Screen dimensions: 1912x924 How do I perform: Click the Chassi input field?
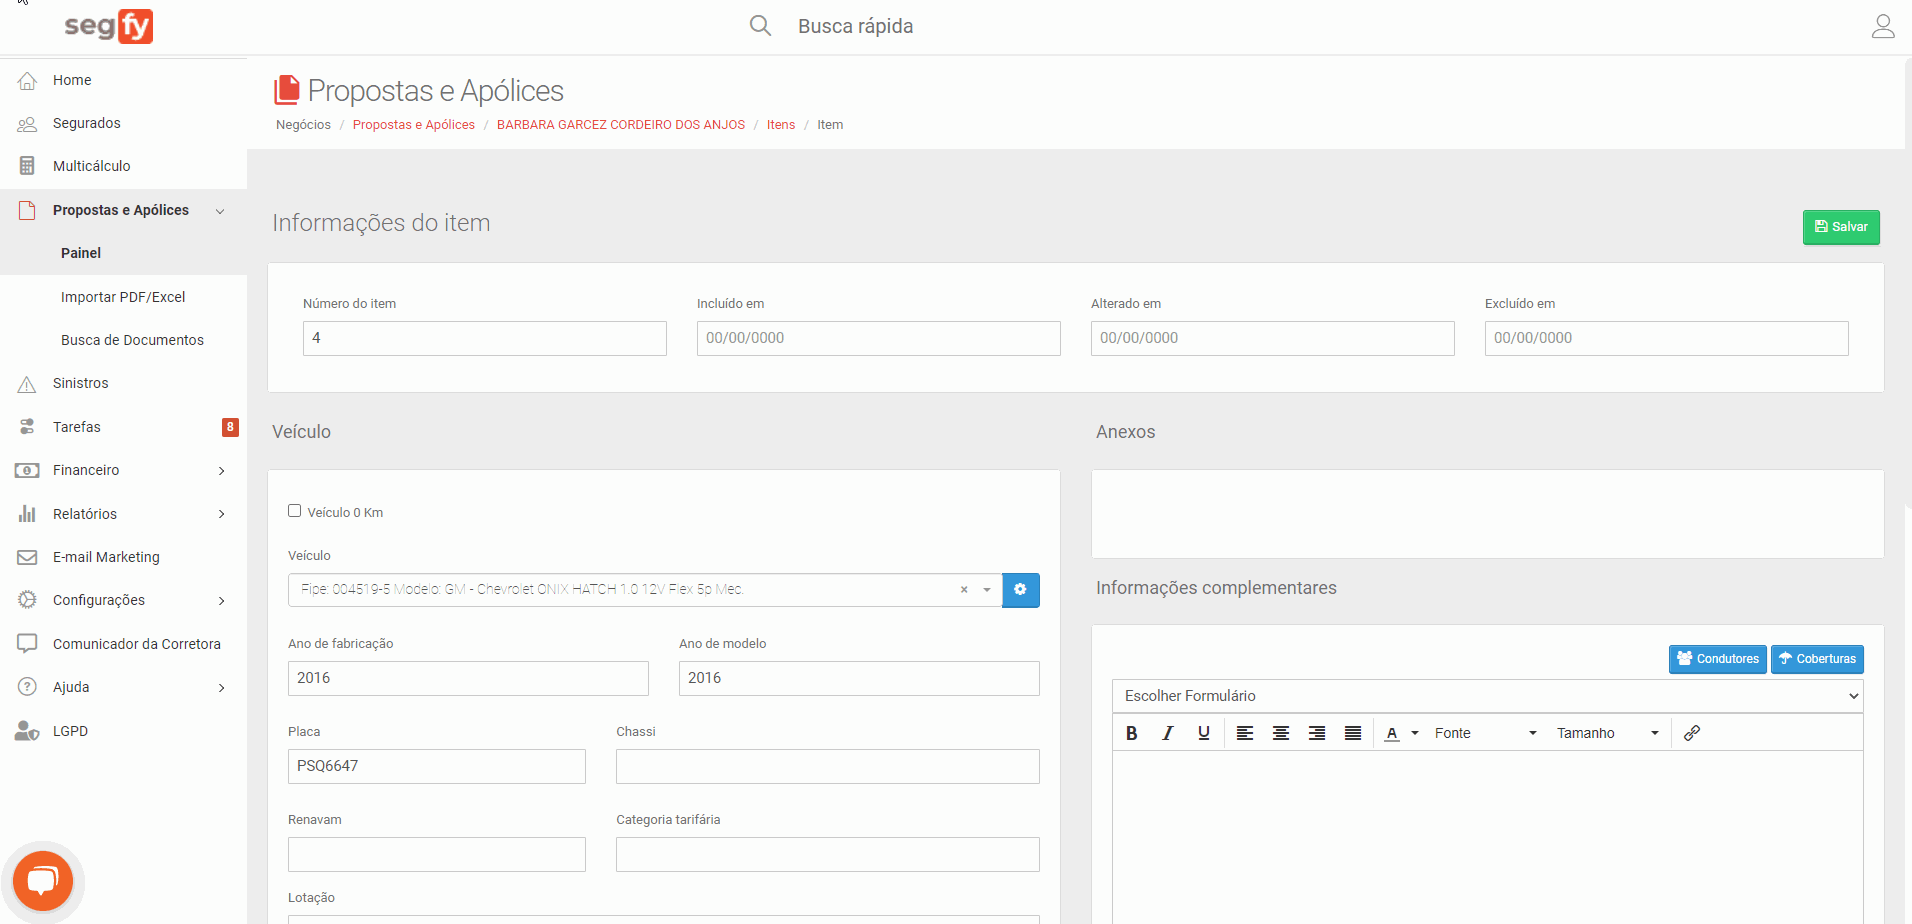tap(827, 766)
